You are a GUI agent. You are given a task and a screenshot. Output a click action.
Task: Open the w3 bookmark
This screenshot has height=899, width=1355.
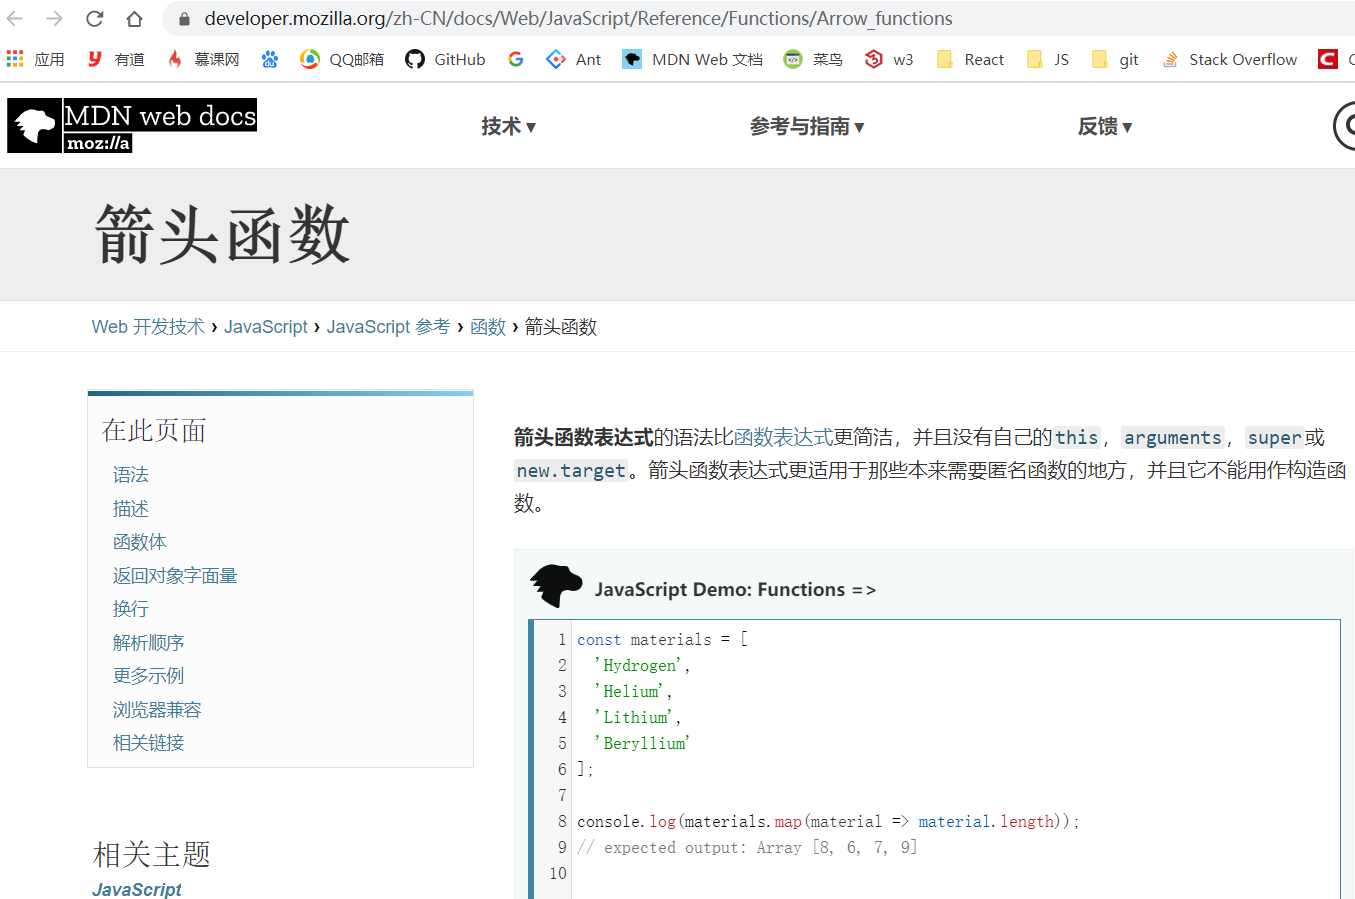pyautogui.click(x=889, y=59)
